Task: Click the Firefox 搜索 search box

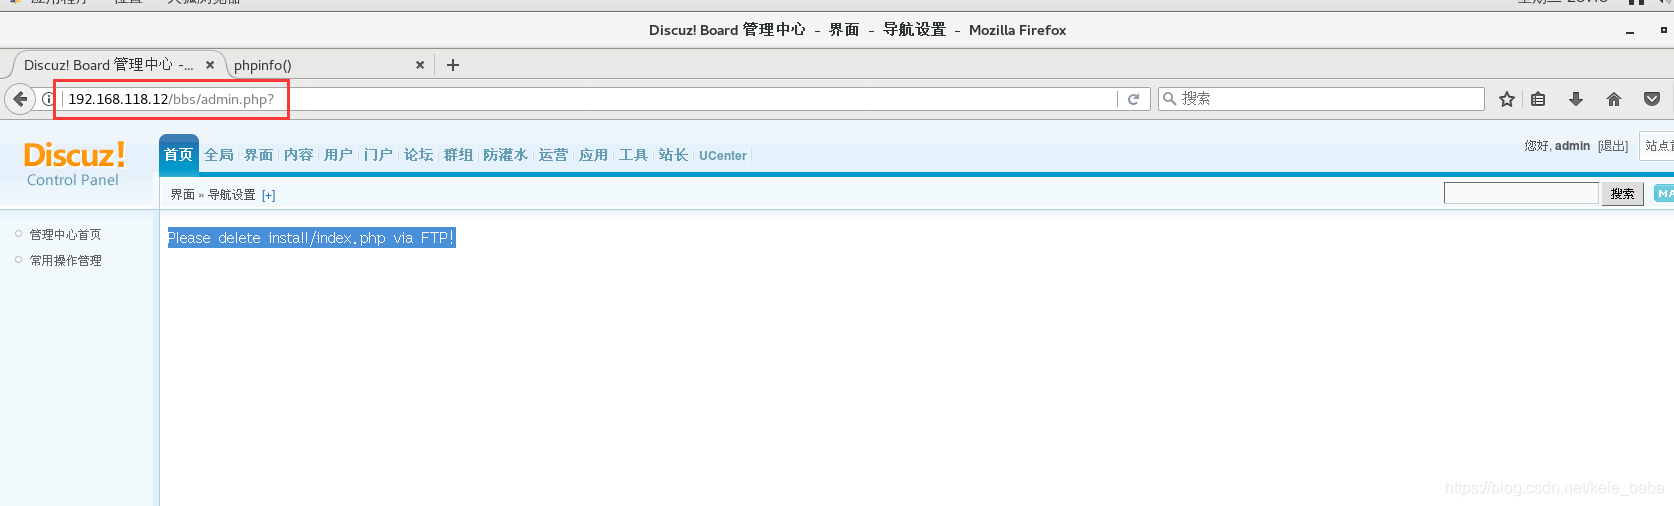Action: click(x=1321, y=99)
